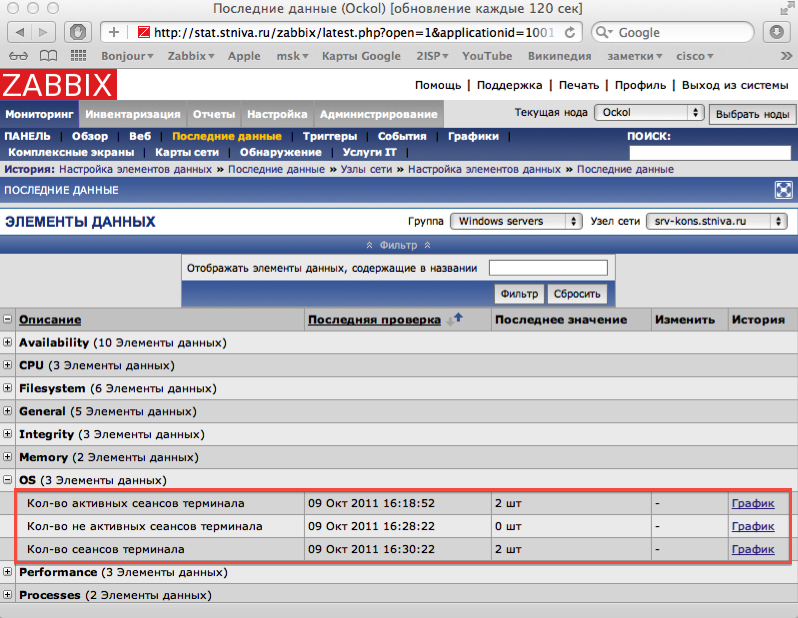Open the Группа Windows servers dropdown

click(516, 221)
